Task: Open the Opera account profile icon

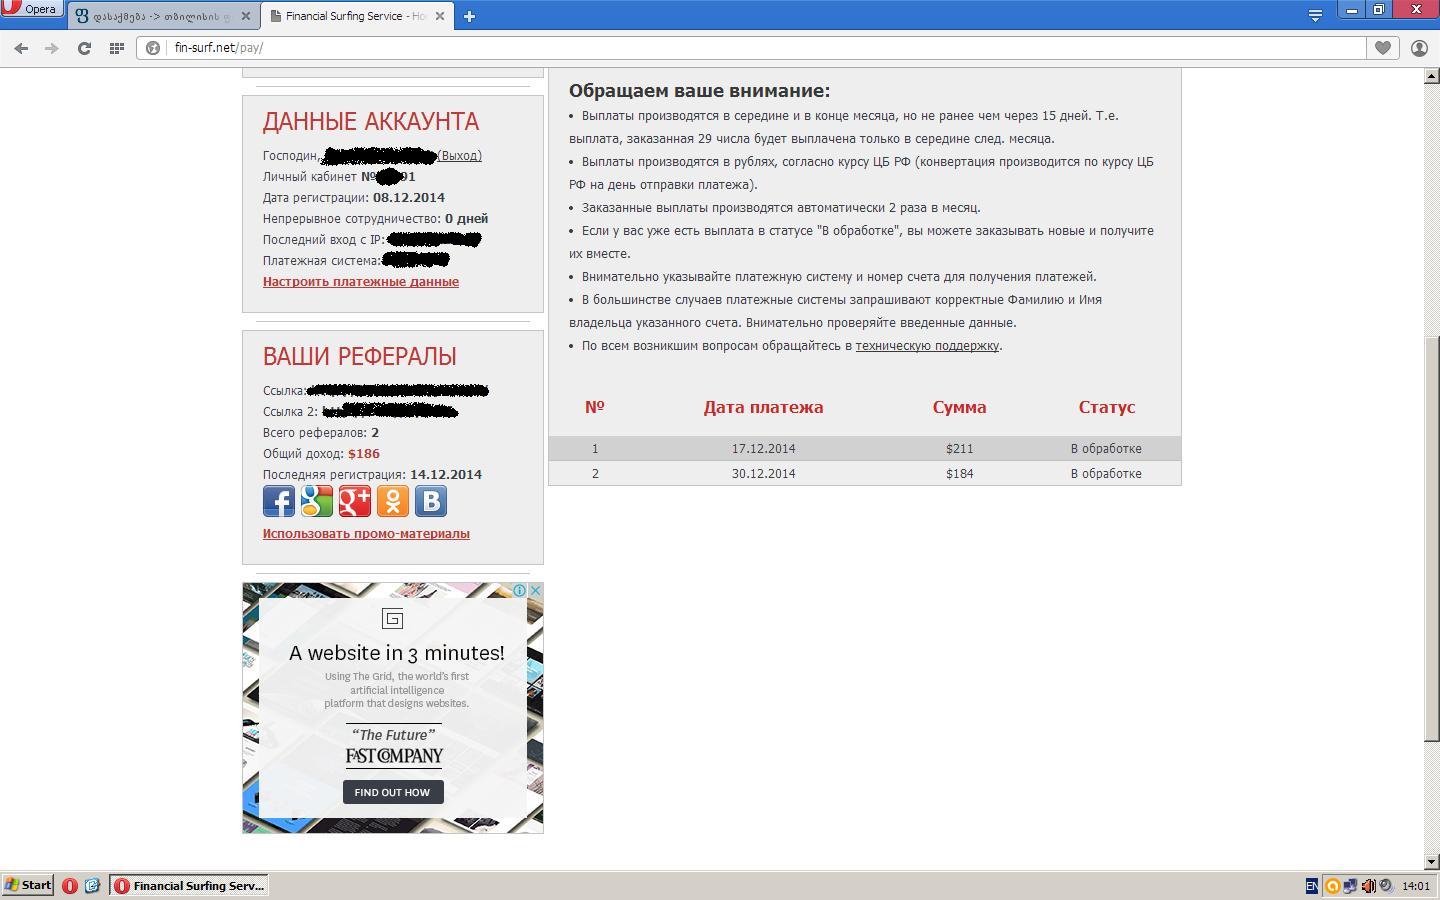Action: (1419, 48)
